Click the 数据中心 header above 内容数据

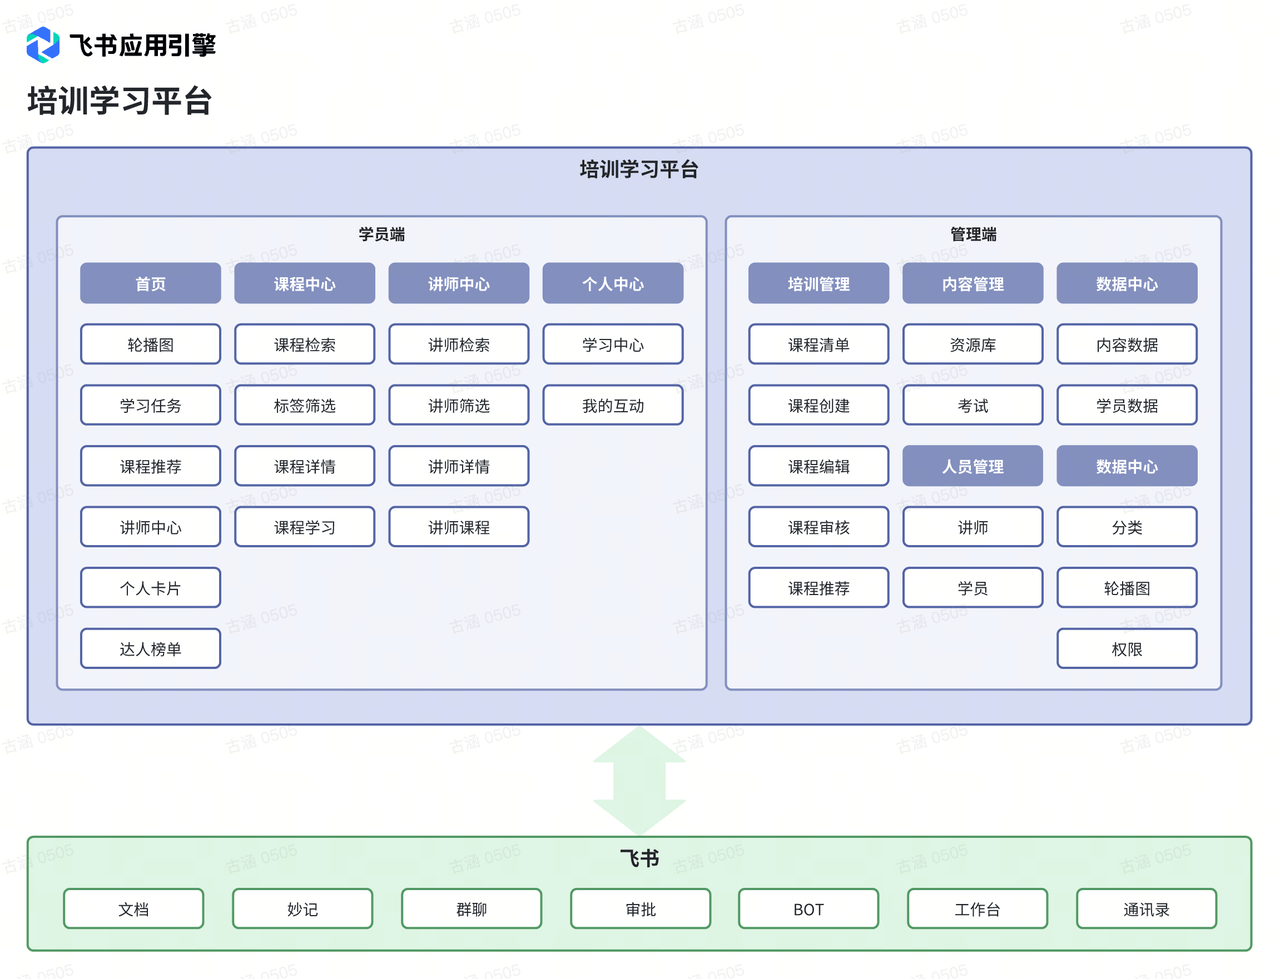coord(1127,283)
